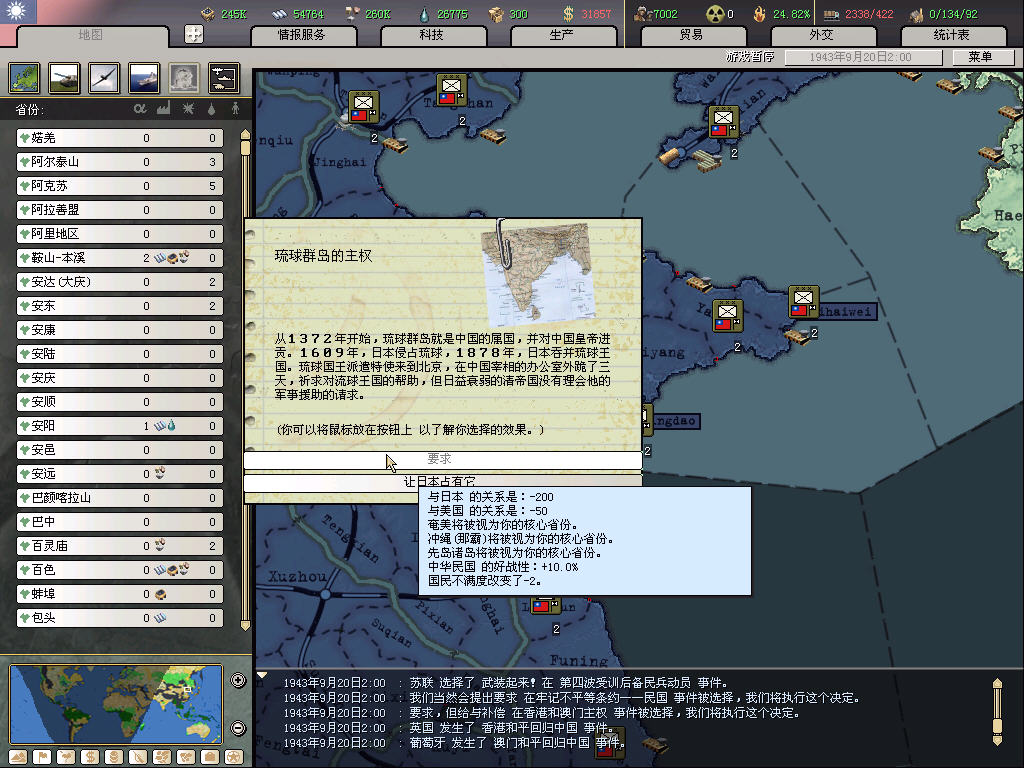Image resolution: width=1024 pixels, height=768 pixels.
Task: Choose the 要求 event option
Action: click(x=443, y=460)
